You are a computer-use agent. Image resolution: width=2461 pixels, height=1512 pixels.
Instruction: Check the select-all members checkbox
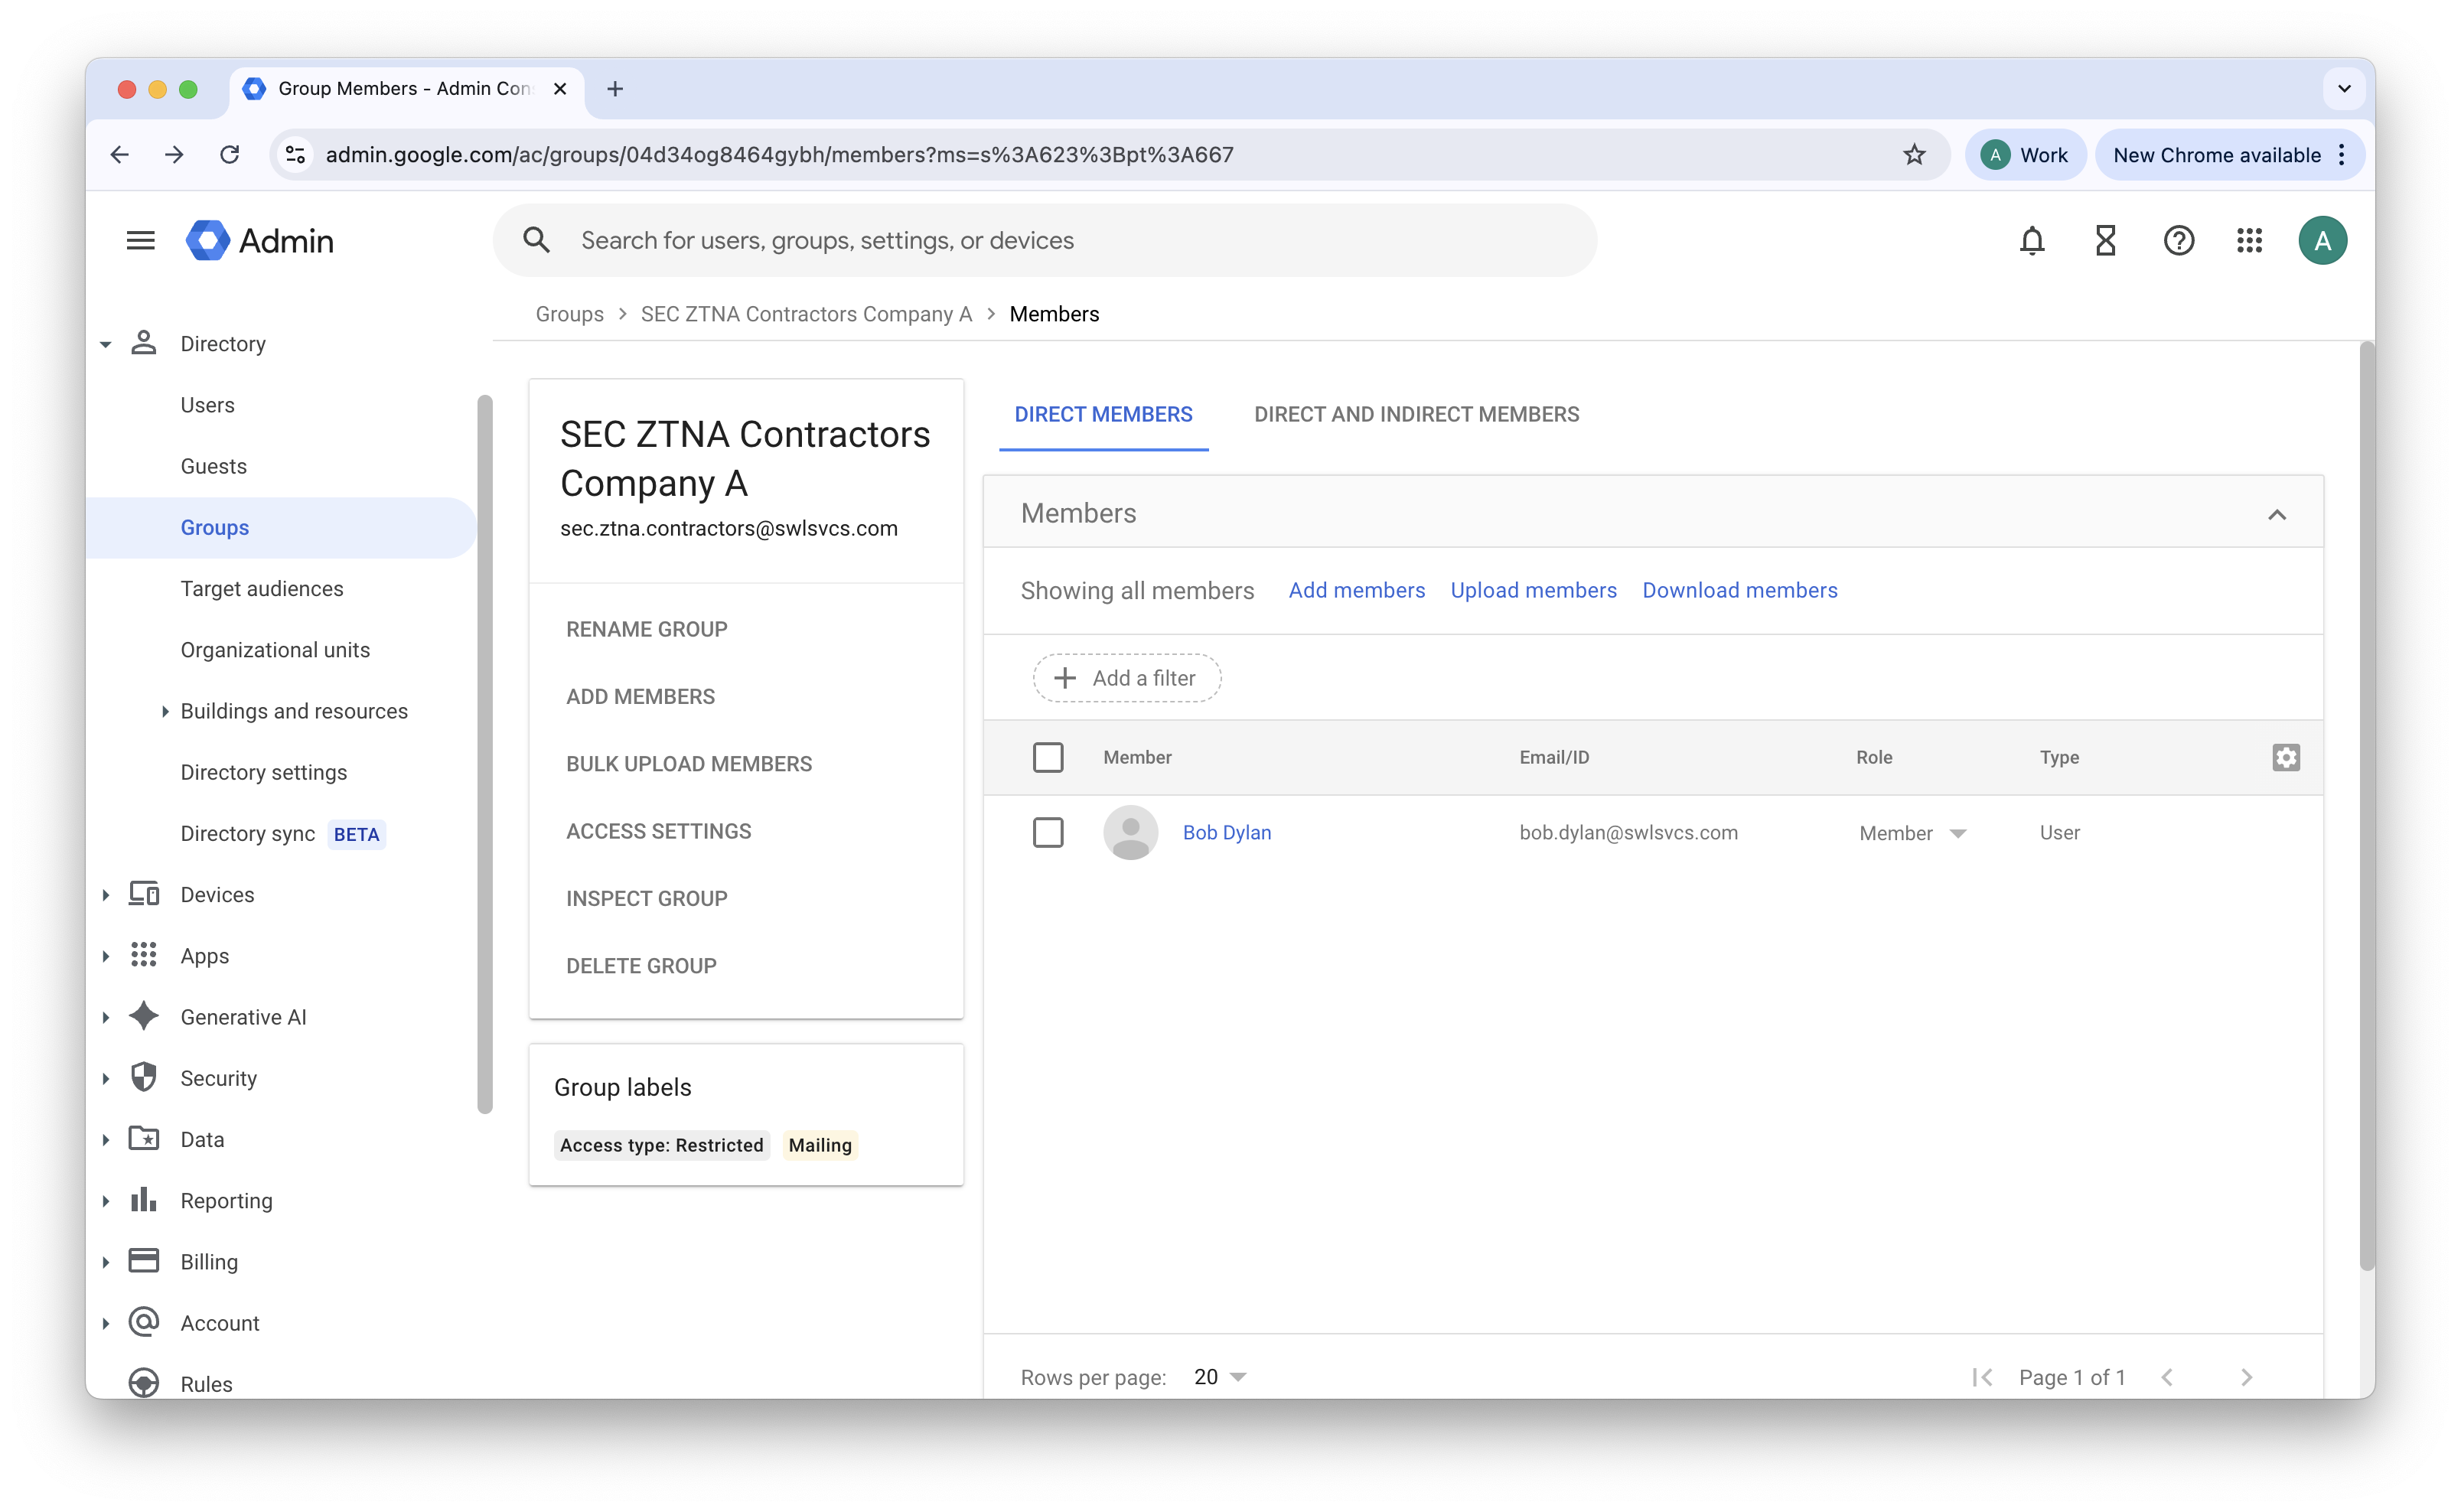pos(1047,758)
